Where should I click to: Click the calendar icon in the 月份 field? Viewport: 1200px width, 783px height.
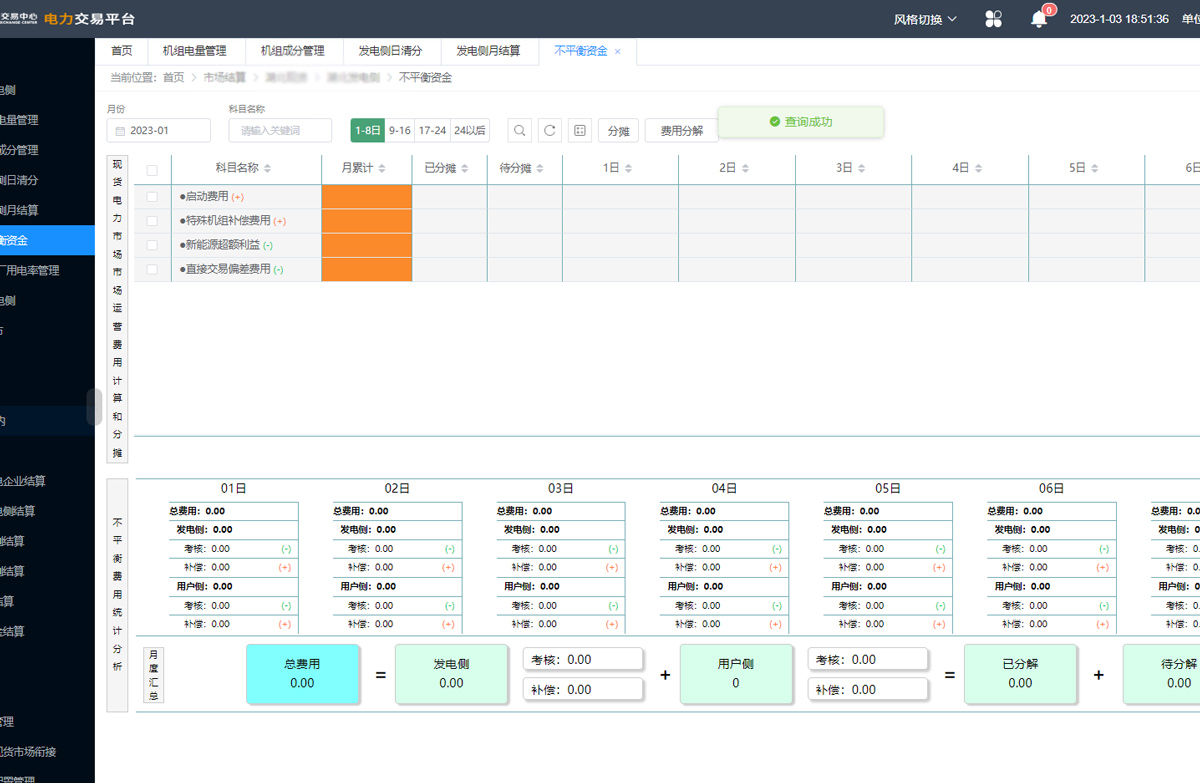[121, 131]
